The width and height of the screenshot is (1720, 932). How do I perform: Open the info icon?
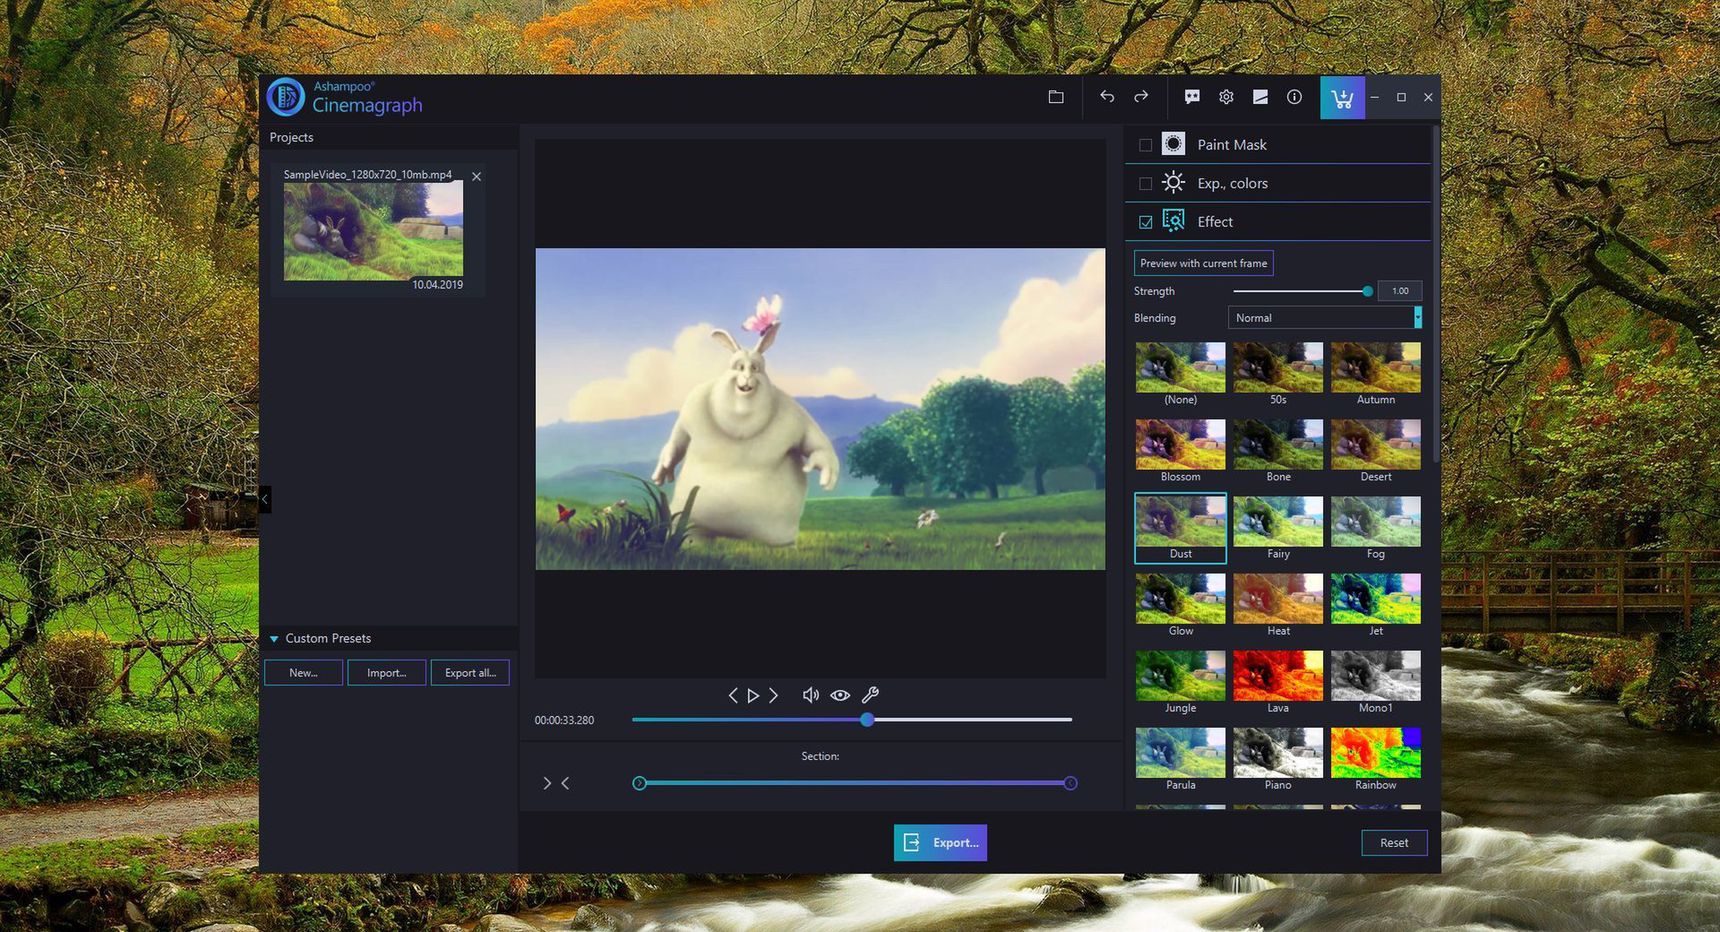[x=1294, y=97]
